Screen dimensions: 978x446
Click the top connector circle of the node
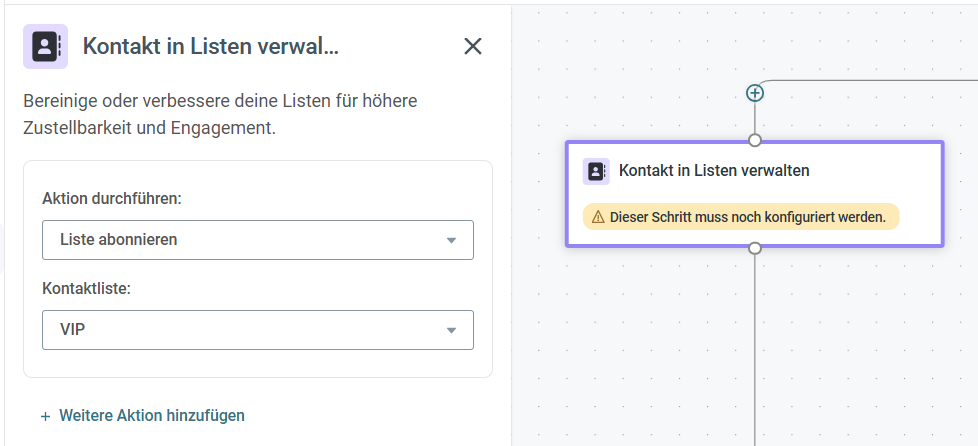tap(755, 140)
